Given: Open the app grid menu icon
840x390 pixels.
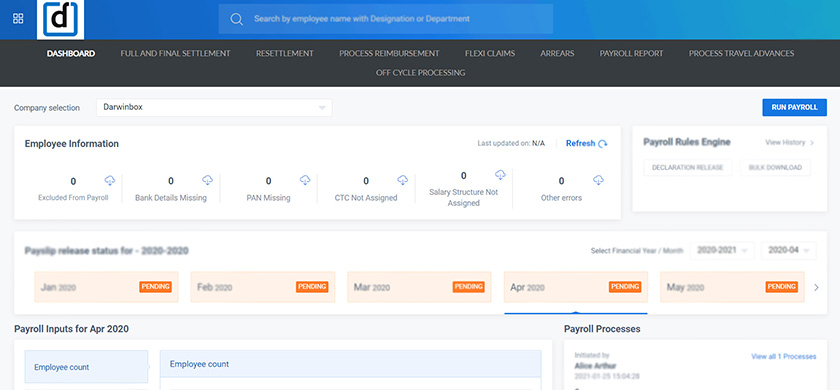Looking at the screenshot, I should click(18, 19).
